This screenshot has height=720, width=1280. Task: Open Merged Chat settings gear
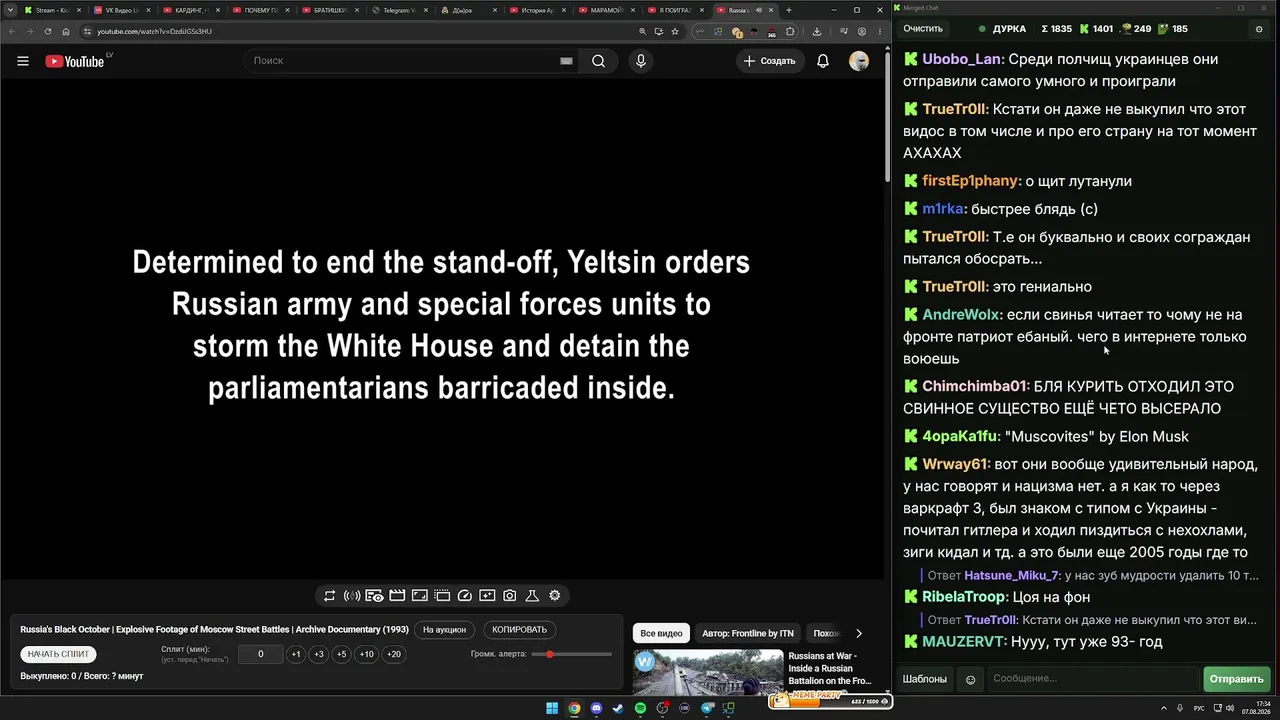click(x=1259, y=29)
